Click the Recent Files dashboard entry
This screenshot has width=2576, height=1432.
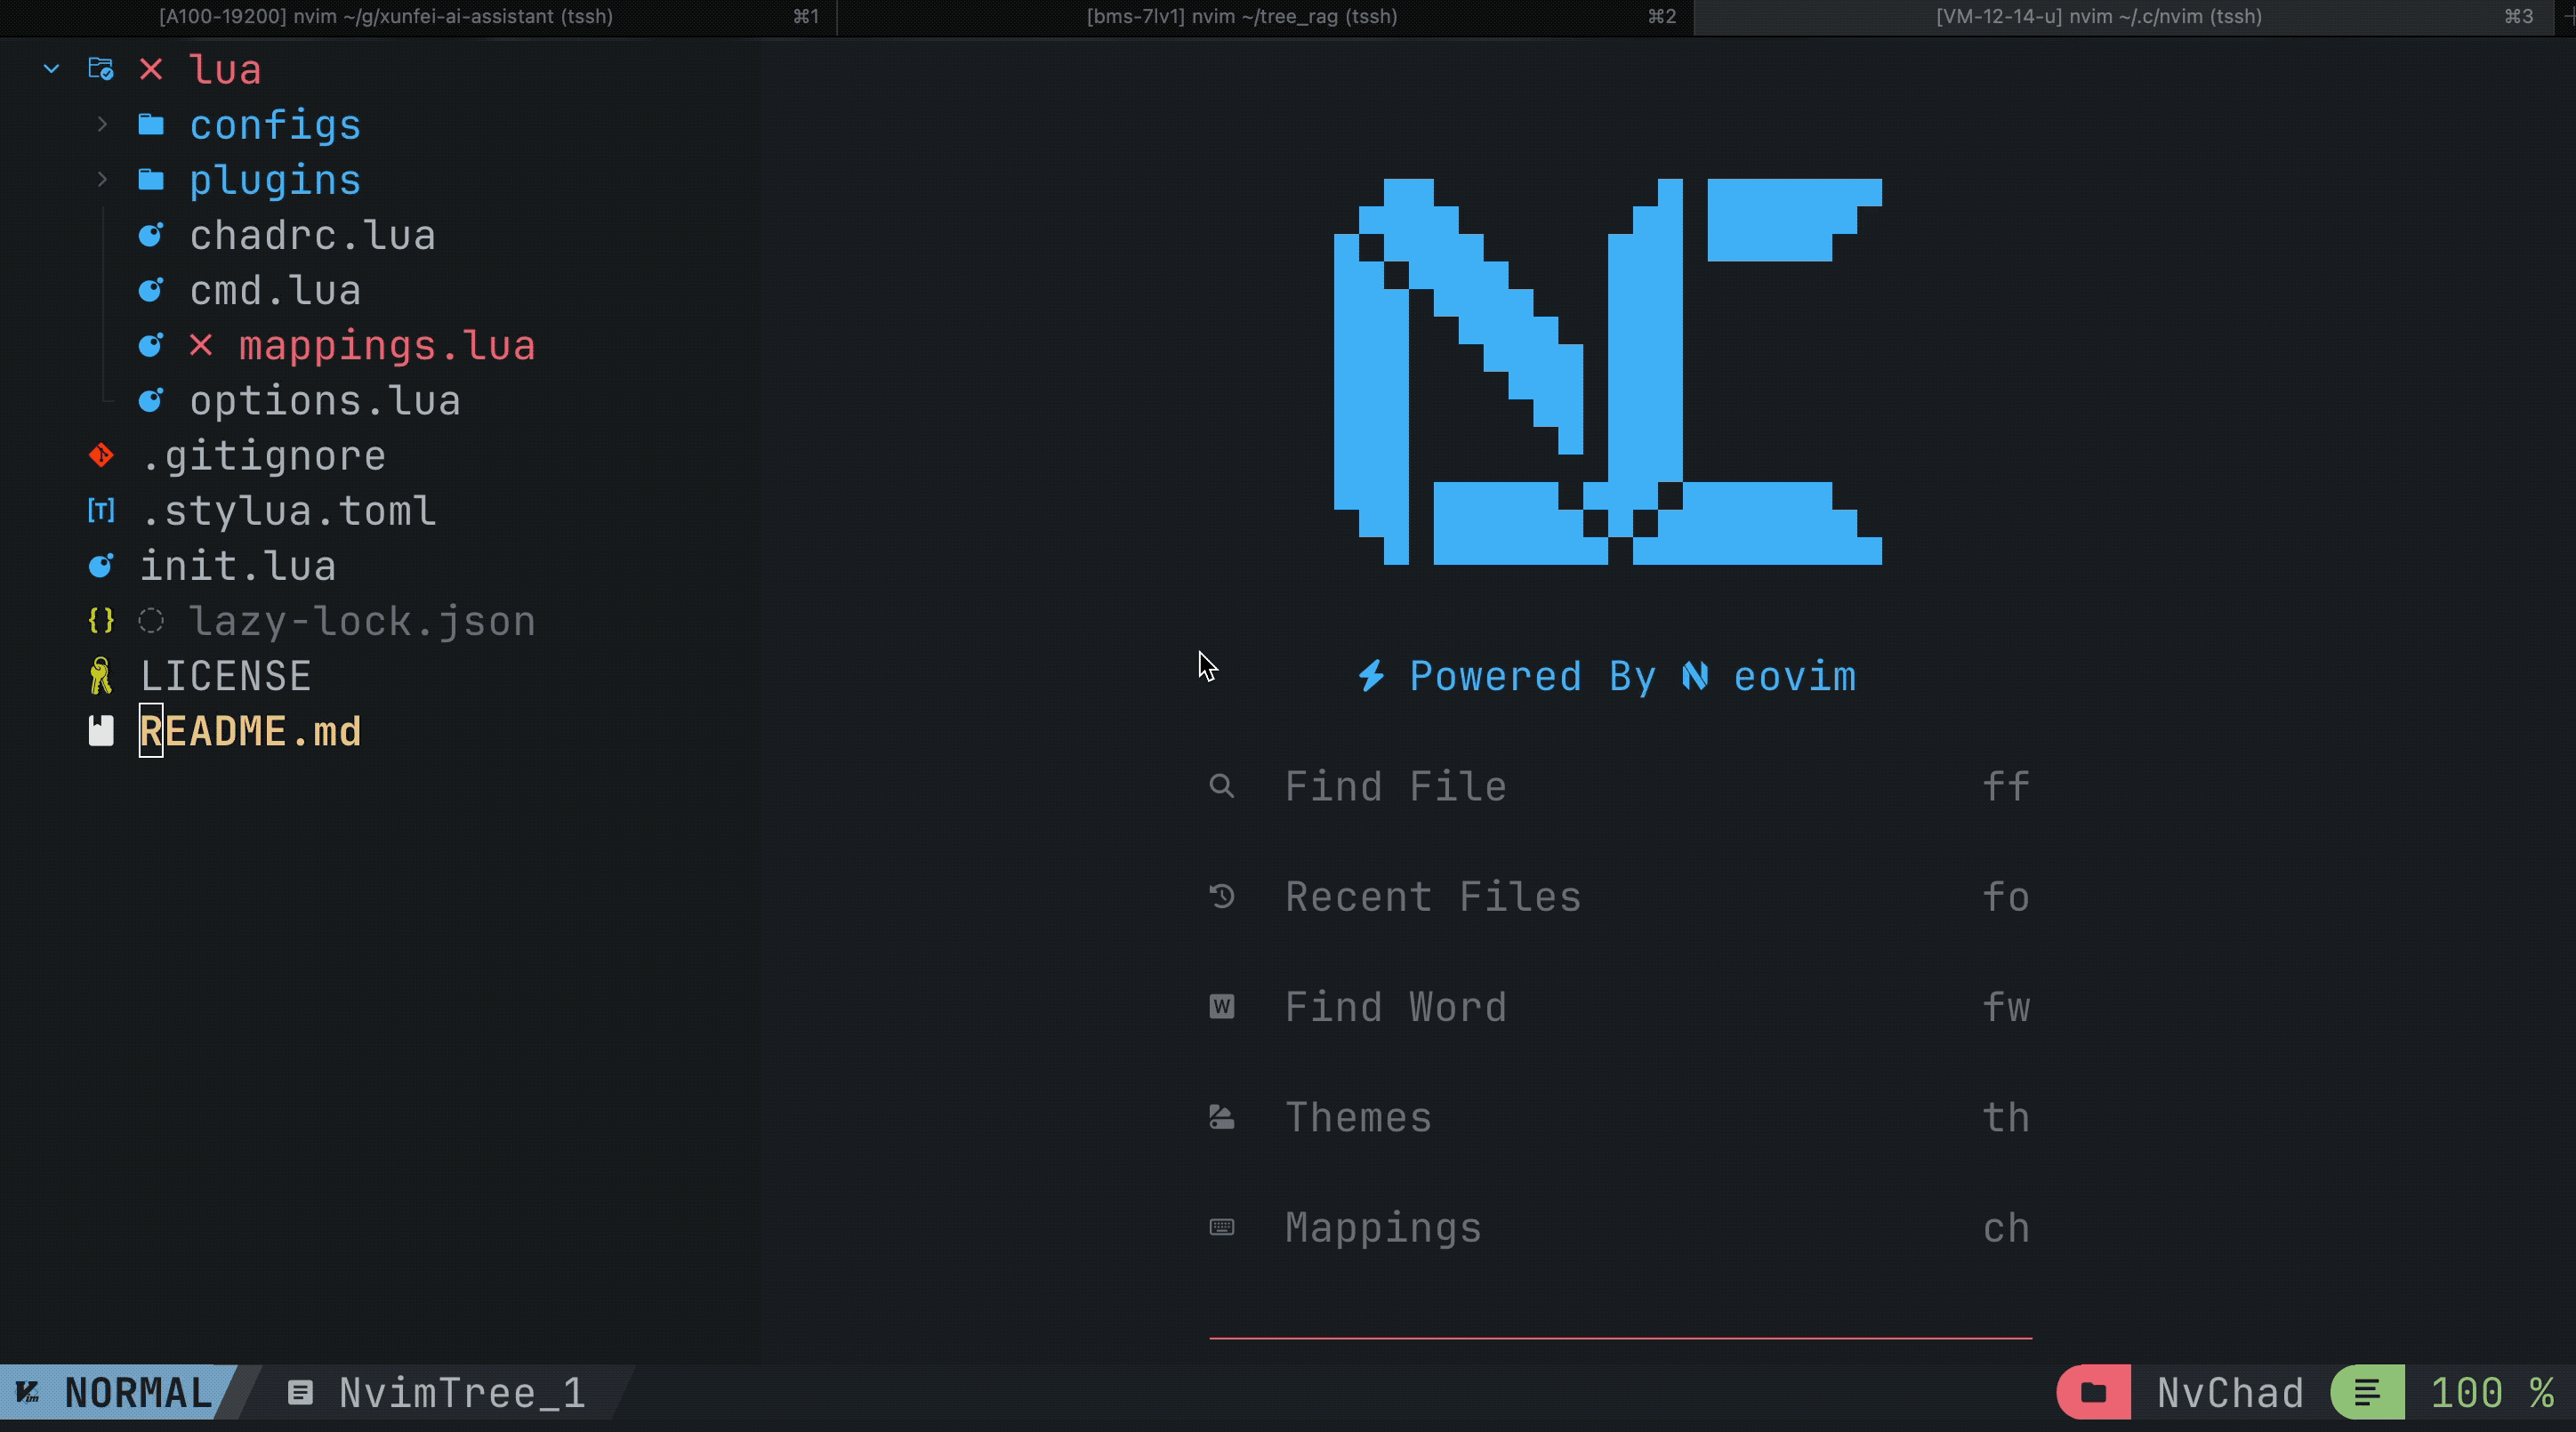click(1620, 896)
